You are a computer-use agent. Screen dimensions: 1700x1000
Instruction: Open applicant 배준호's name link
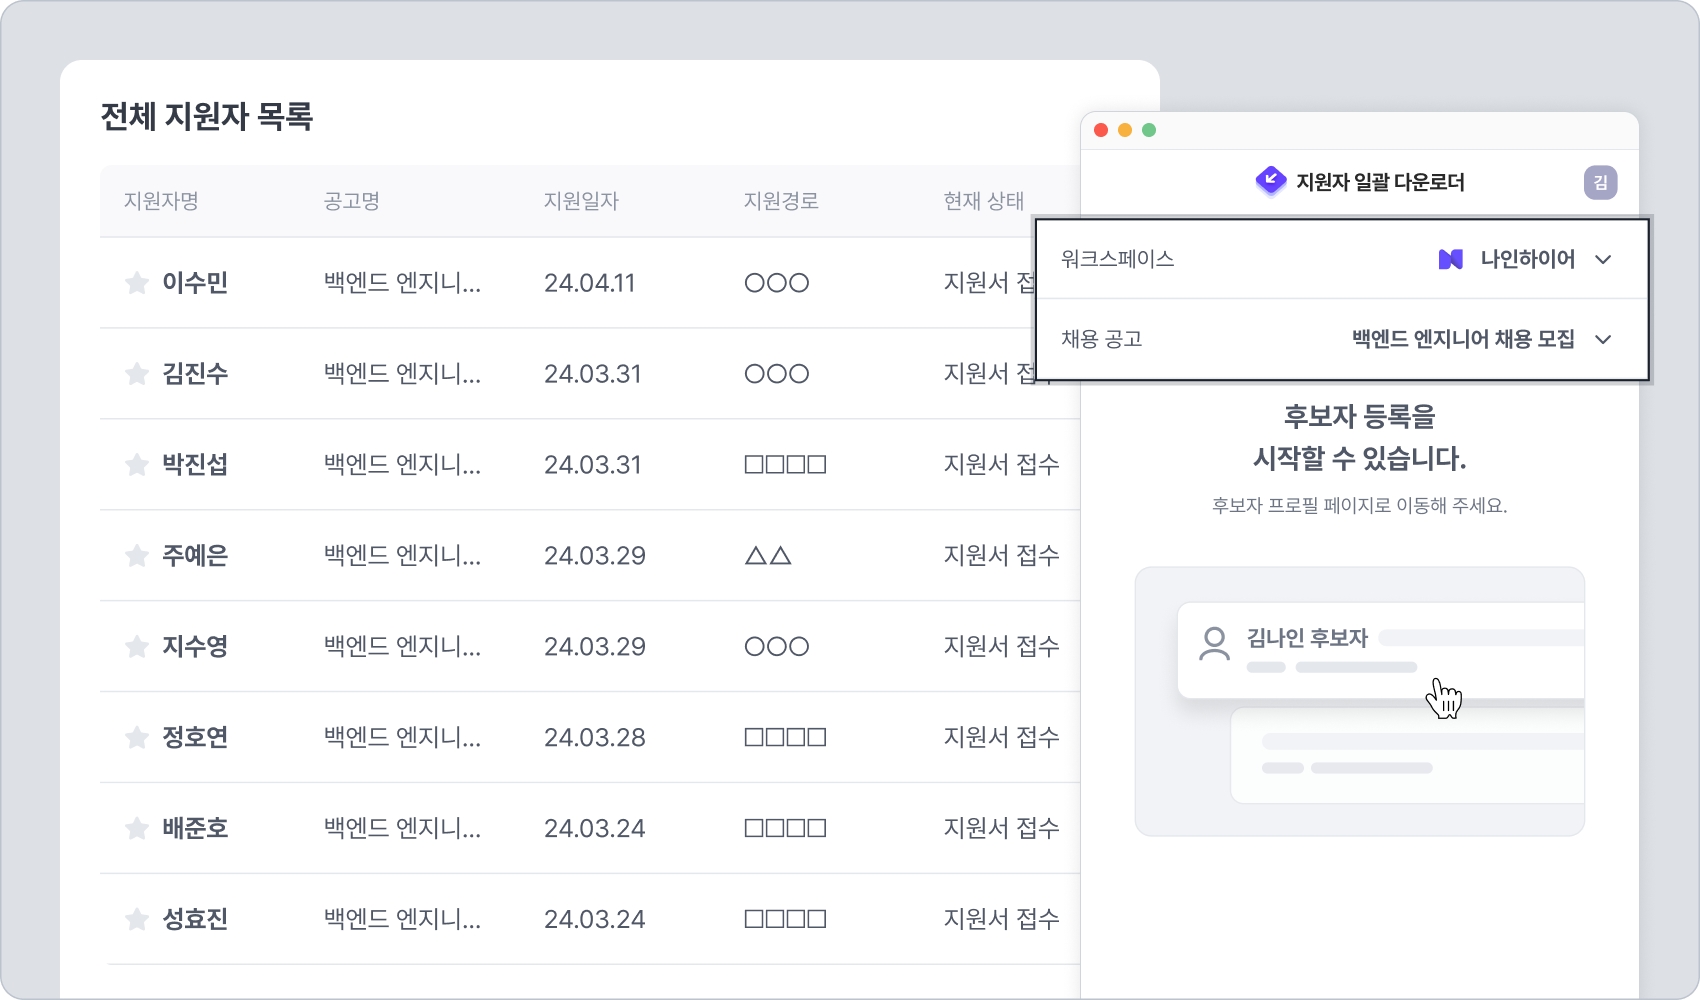pyautogui.click(x=196, y=828)
